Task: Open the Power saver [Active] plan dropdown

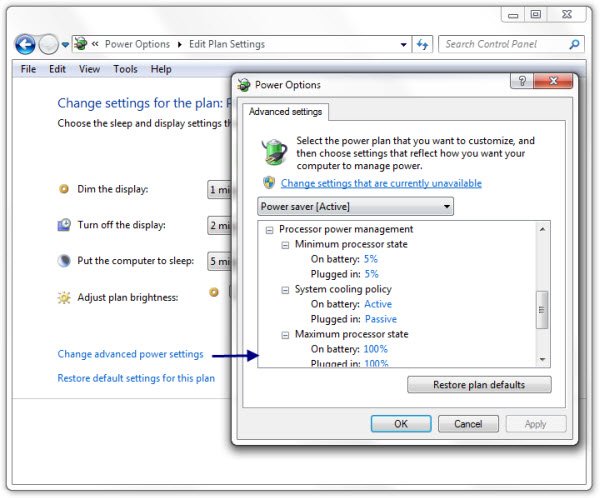Action: [356, 207]
